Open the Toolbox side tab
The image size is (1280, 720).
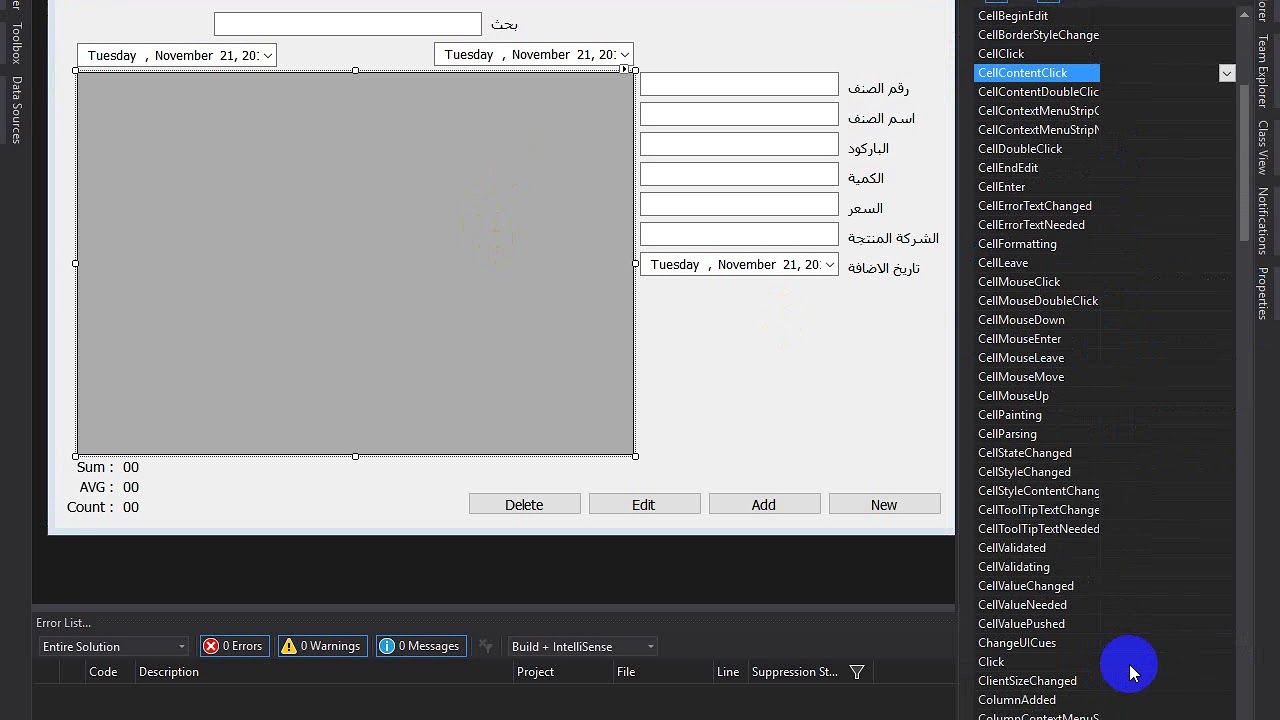point(16,44)
